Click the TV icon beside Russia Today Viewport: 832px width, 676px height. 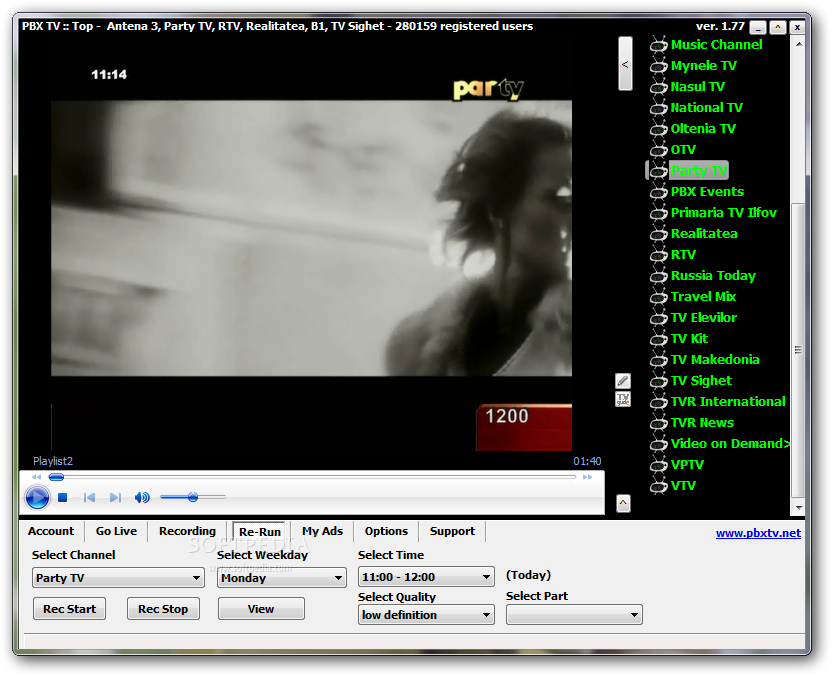tap(658, 276)
